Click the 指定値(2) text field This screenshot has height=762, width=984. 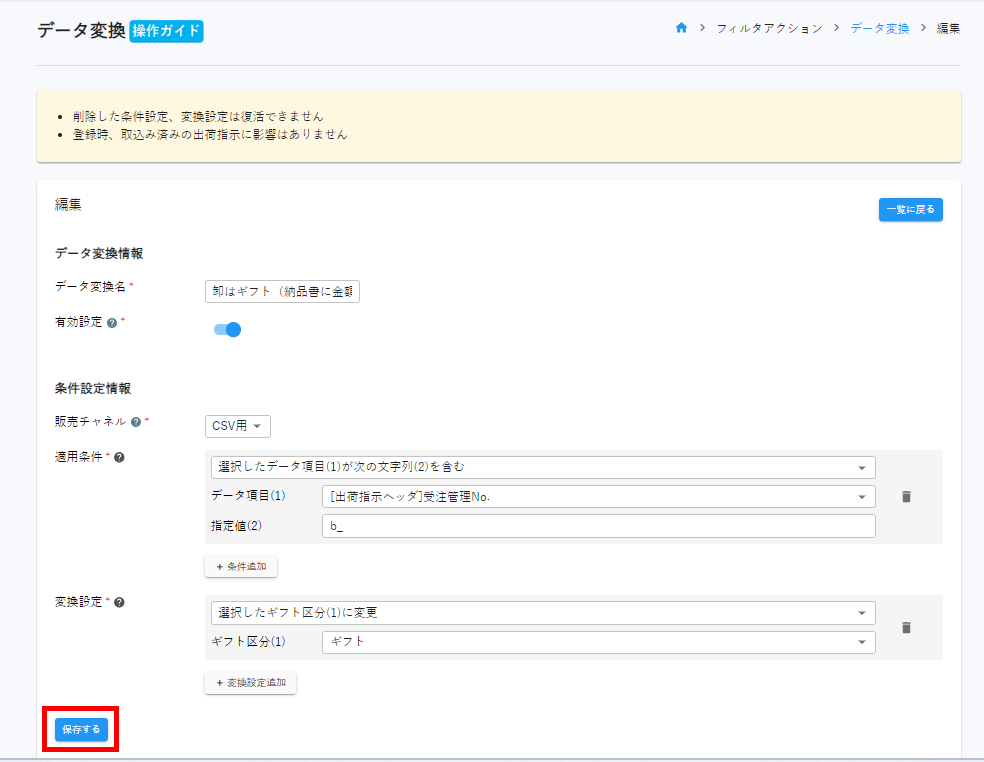[x=598, y=526]
